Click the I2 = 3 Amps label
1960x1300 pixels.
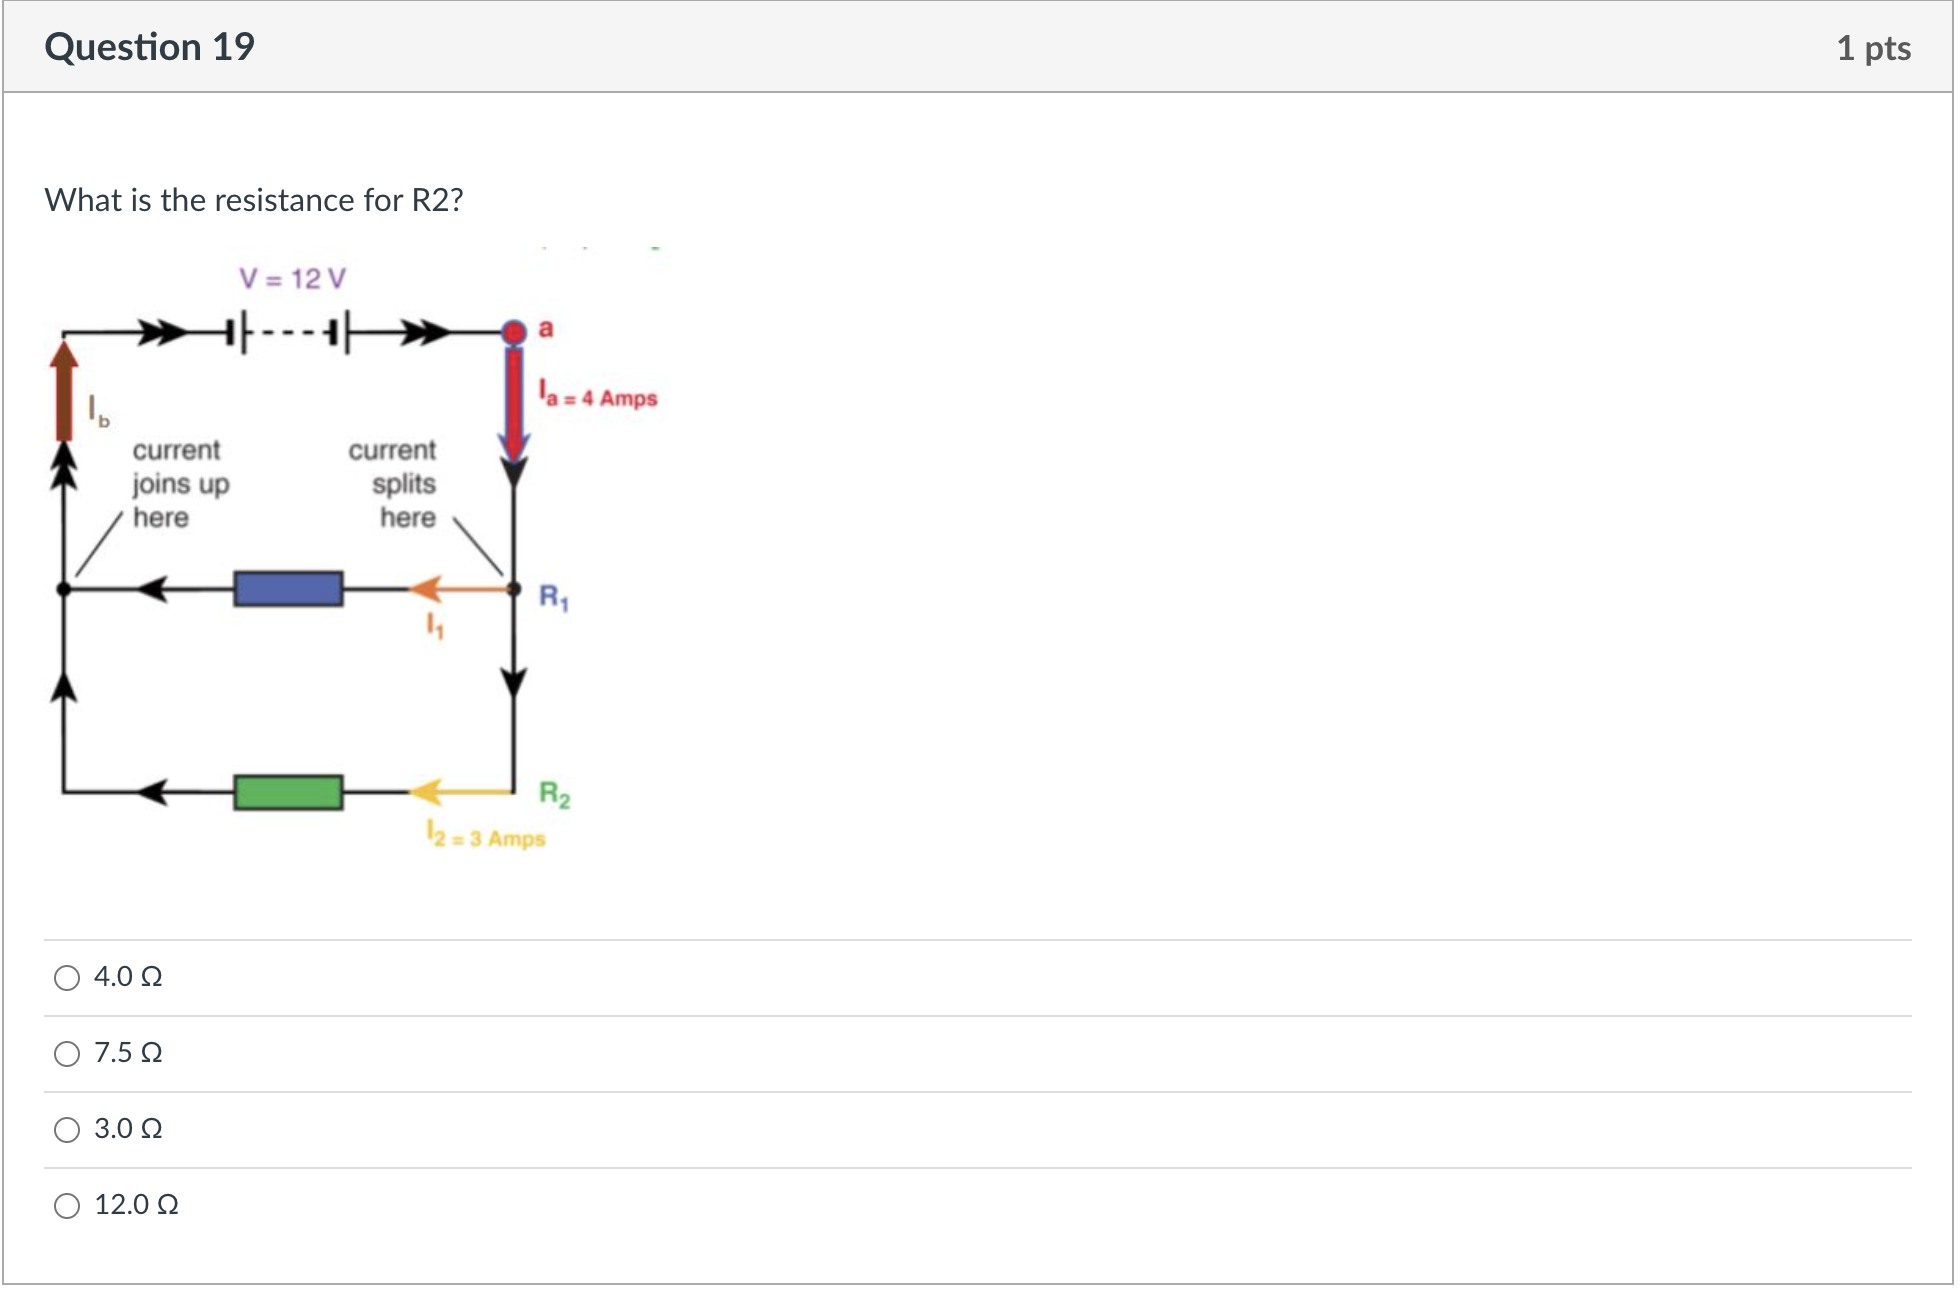(485, 832)
